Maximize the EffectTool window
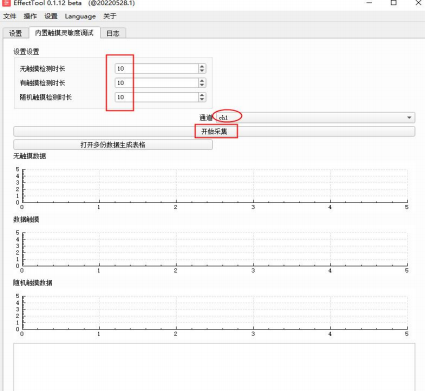The image size is (425, 391). (394, 3)
